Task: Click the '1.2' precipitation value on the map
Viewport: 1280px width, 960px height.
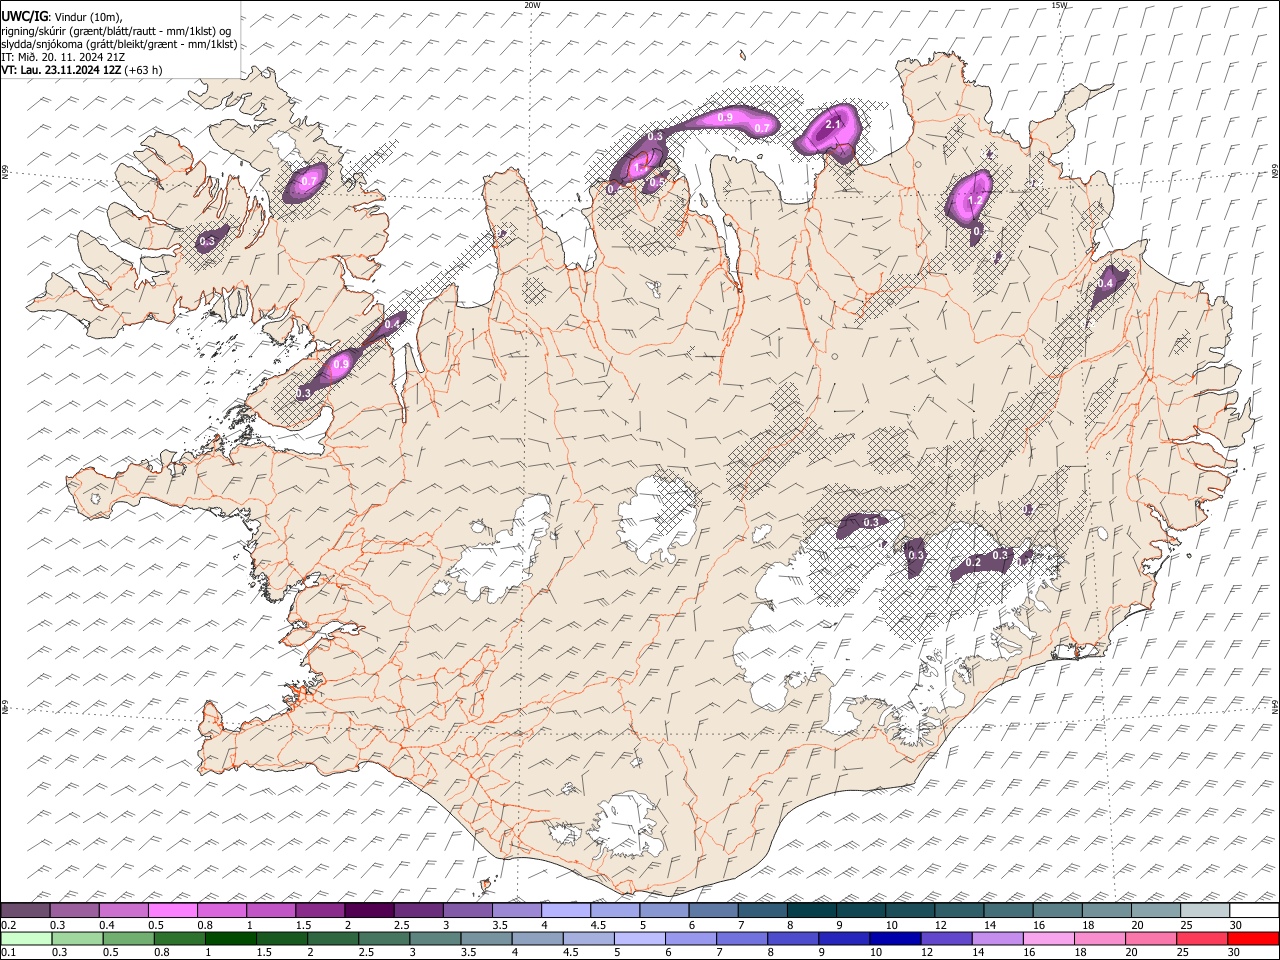Action: click(975, 201)
